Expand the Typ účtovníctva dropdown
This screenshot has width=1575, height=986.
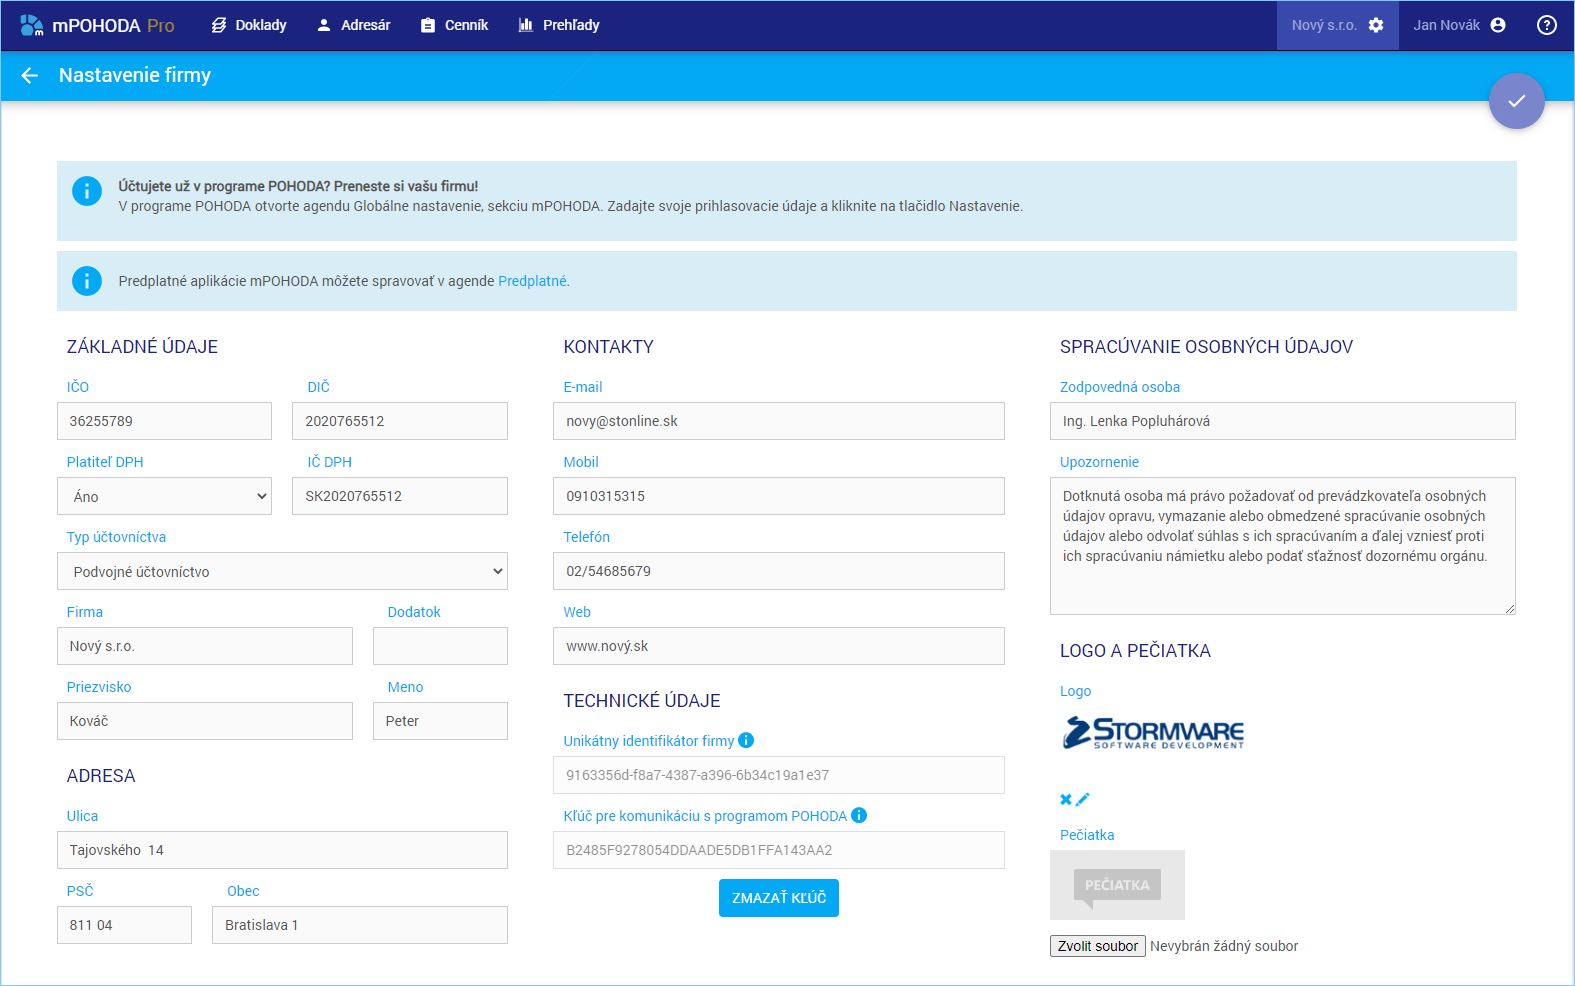click(x=282, y=571)
